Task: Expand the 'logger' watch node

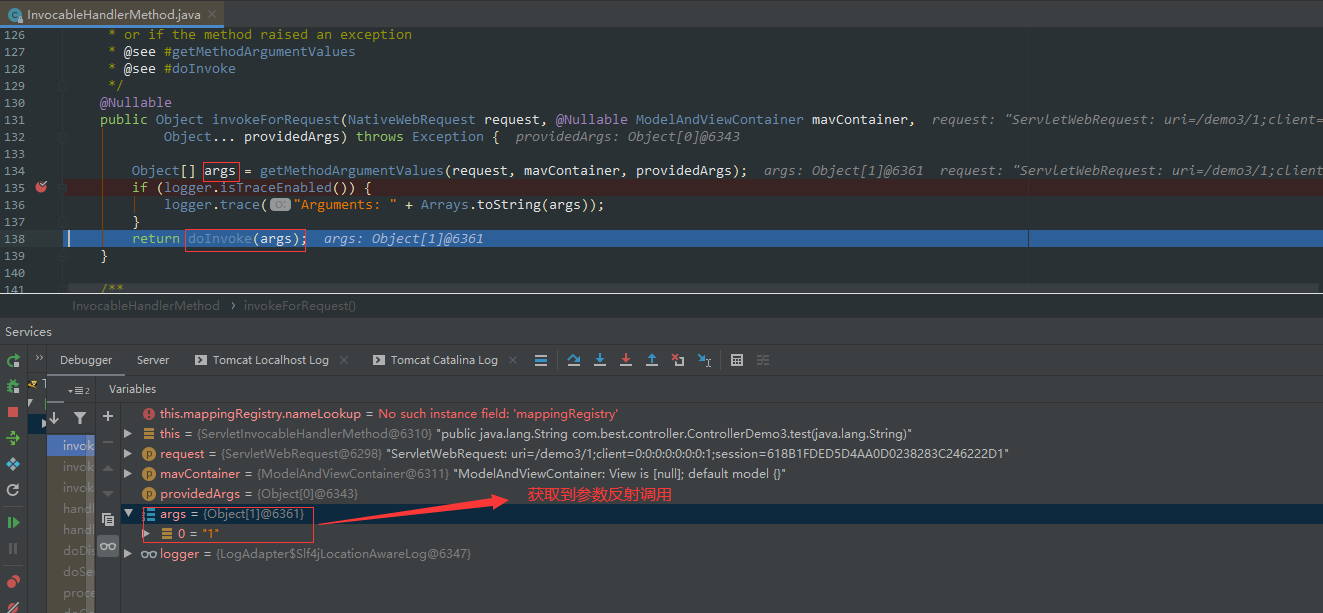Action: coord(128,554)
